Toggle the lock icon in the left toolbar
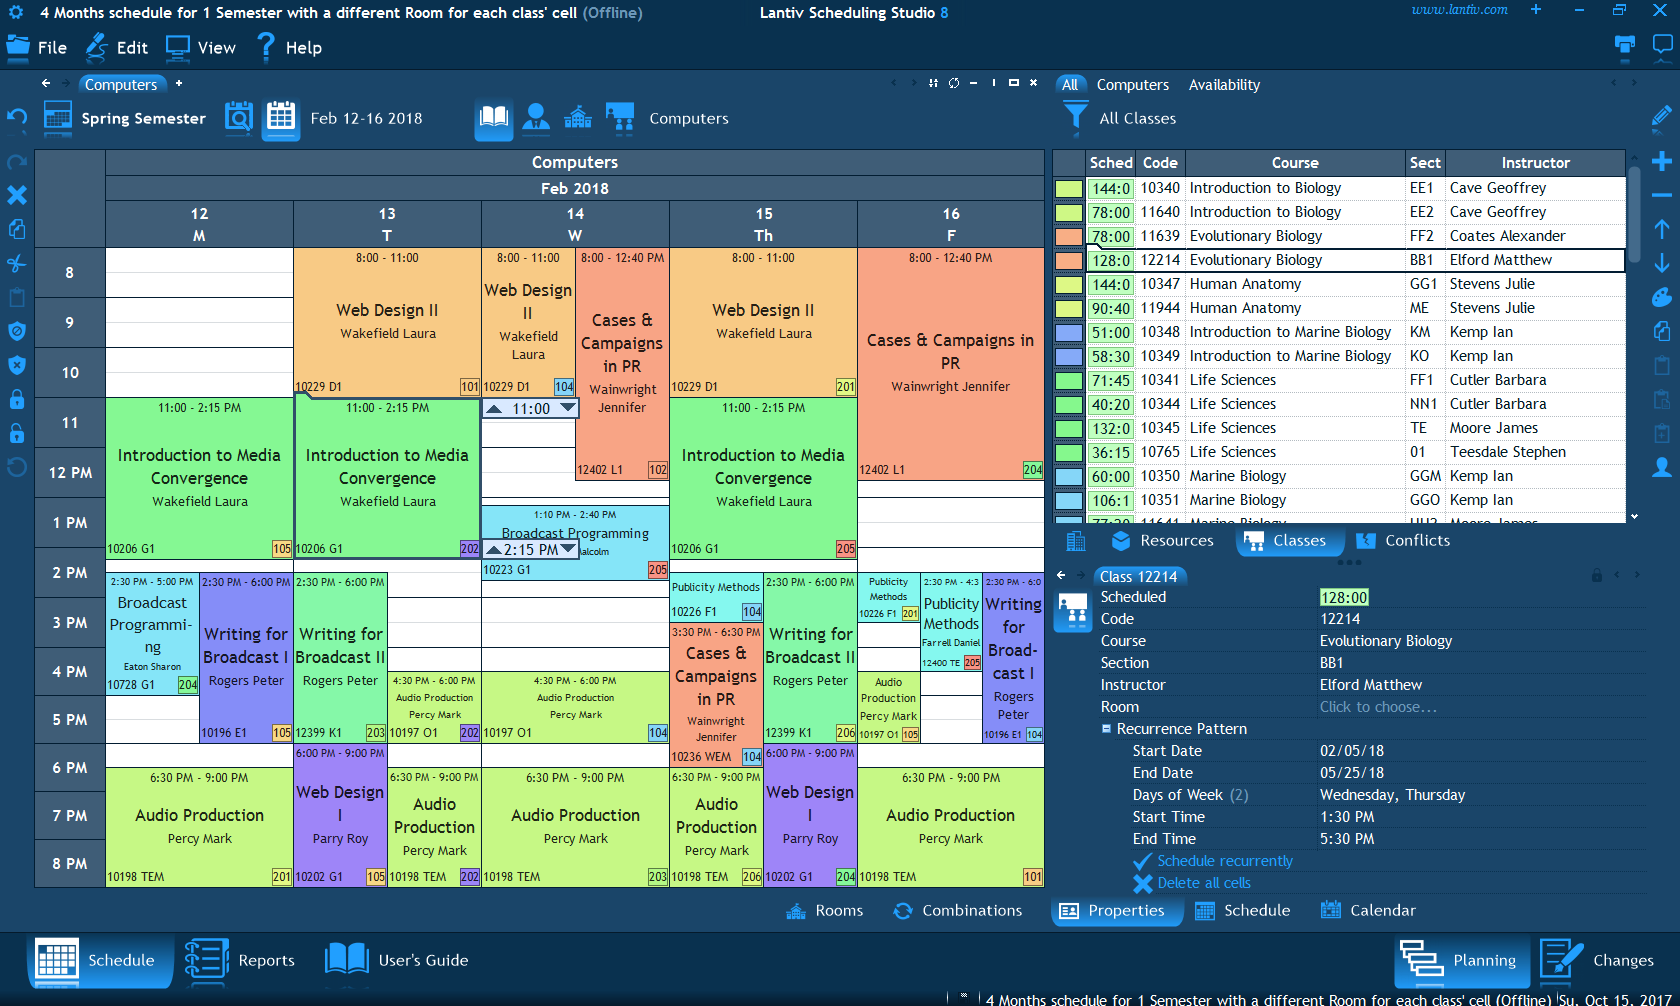This screenshot has height=1006, width=1680. pyautogui.click(x=17, y=399)
